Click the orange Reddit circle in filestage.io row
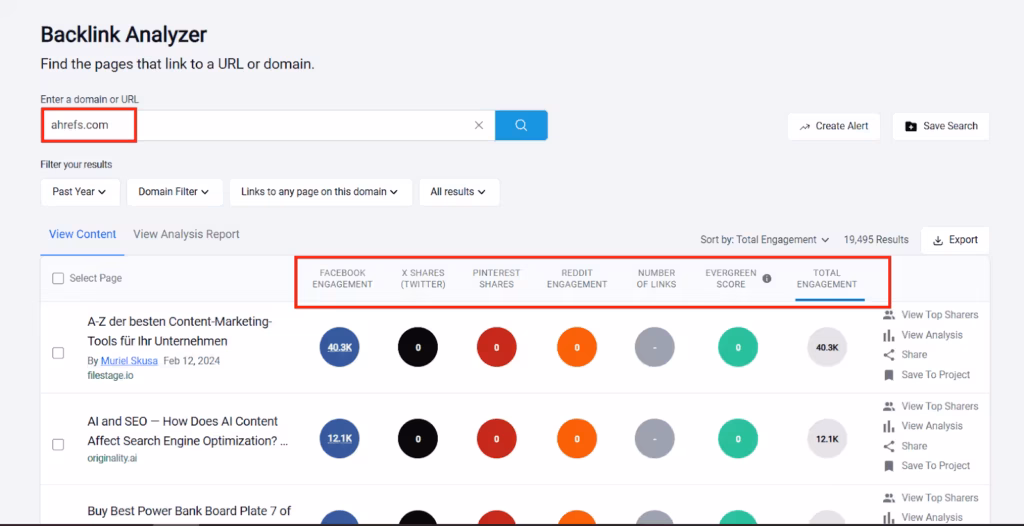The height and width of the screenshot is (526, 1024). tap(577, 347)
